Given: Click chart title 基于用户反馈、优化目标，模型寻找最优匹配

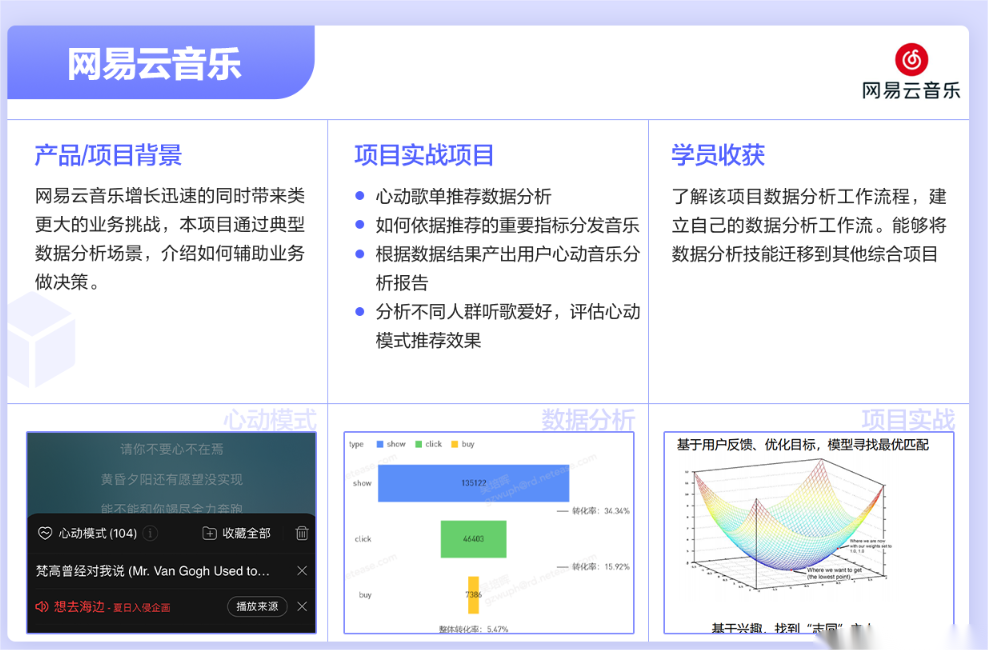Looking at the screenshot, I should pyautogui.click(x=803, y=445).
